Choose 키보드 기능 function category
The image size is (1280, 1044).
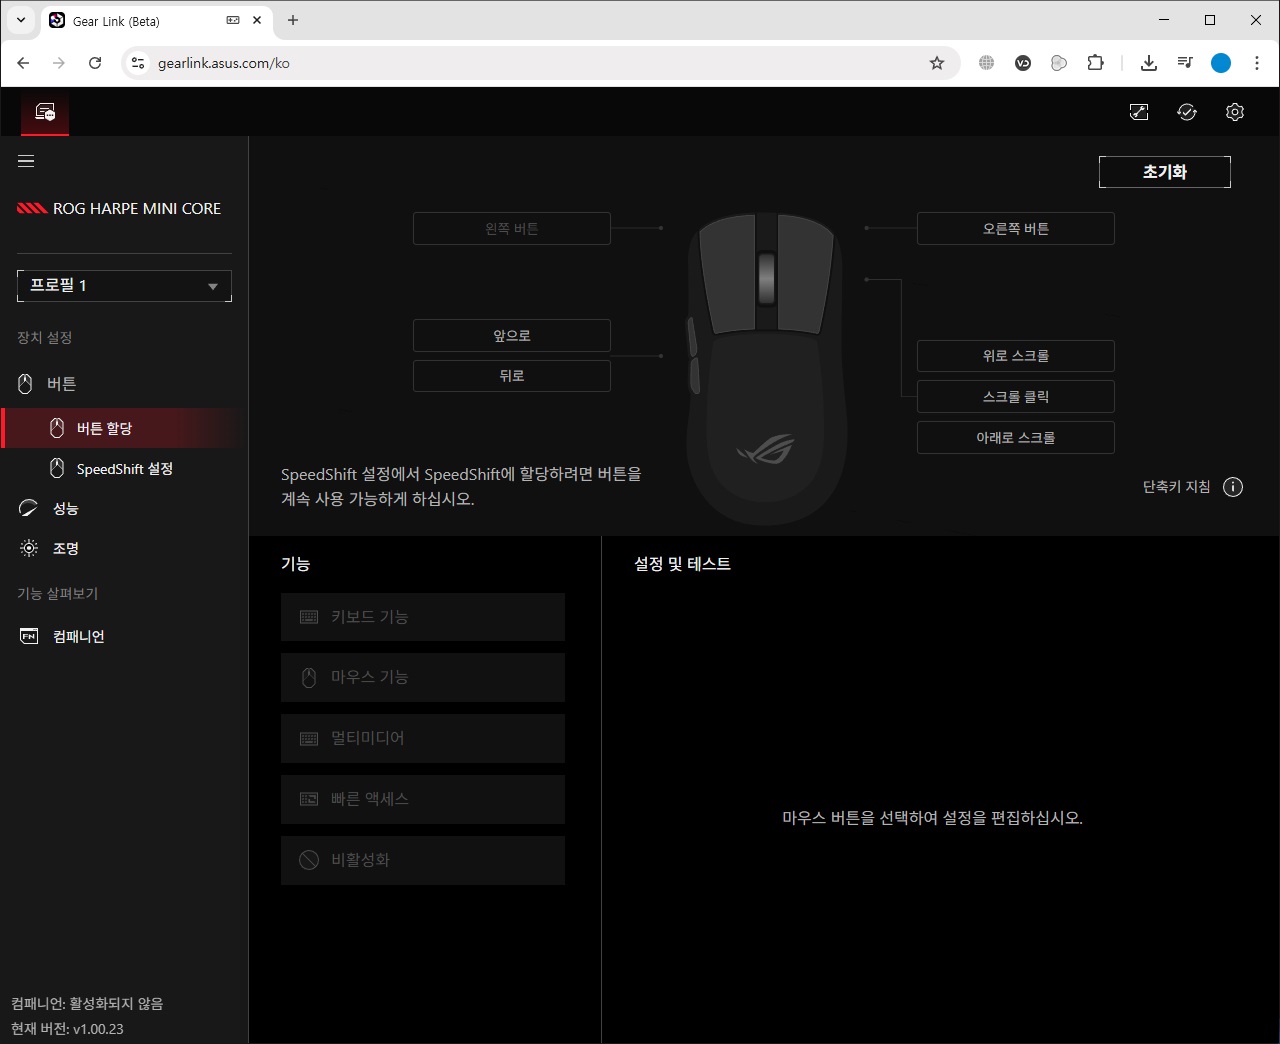[x=423, y=617]
